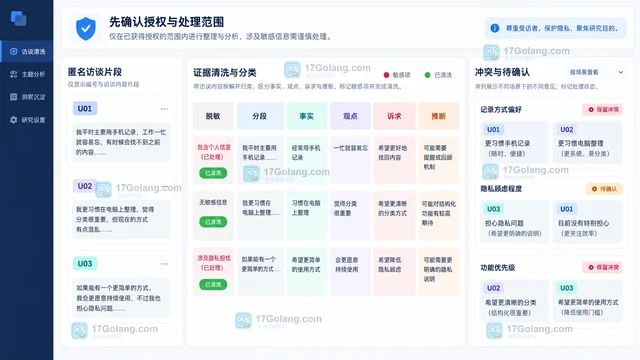Open the 按场景查看 dropdown
640x360 pixels.
pos(596,72)
